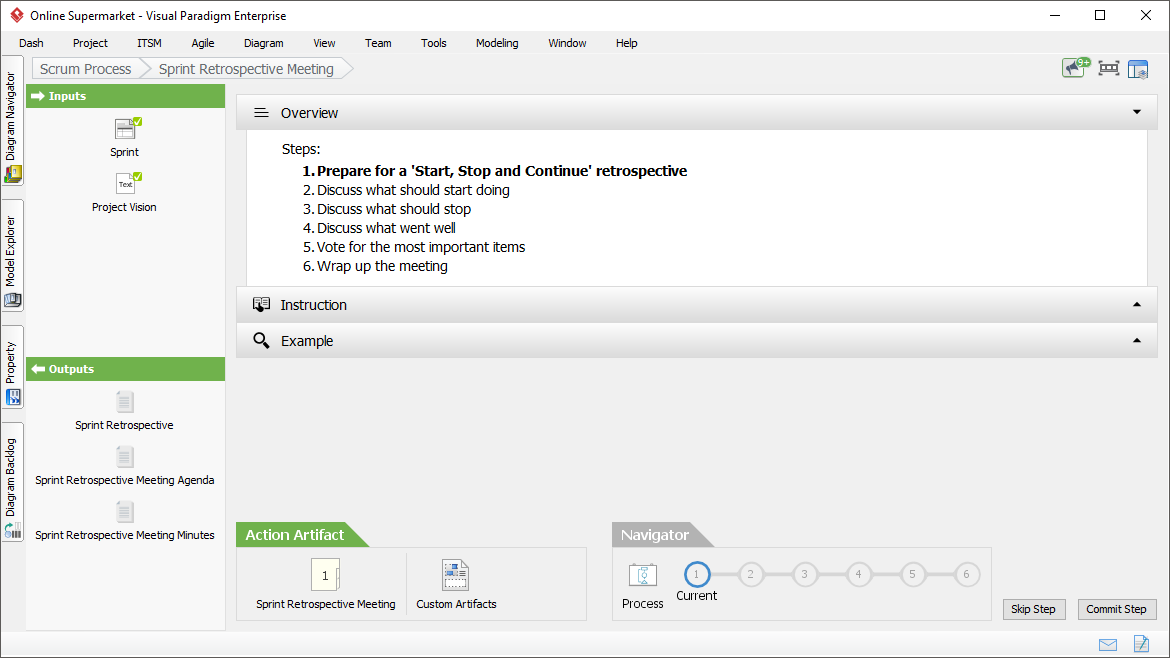Open the Diagram Backlog side tab
The height and width of the screenshot is (658, 1170).
12,482
